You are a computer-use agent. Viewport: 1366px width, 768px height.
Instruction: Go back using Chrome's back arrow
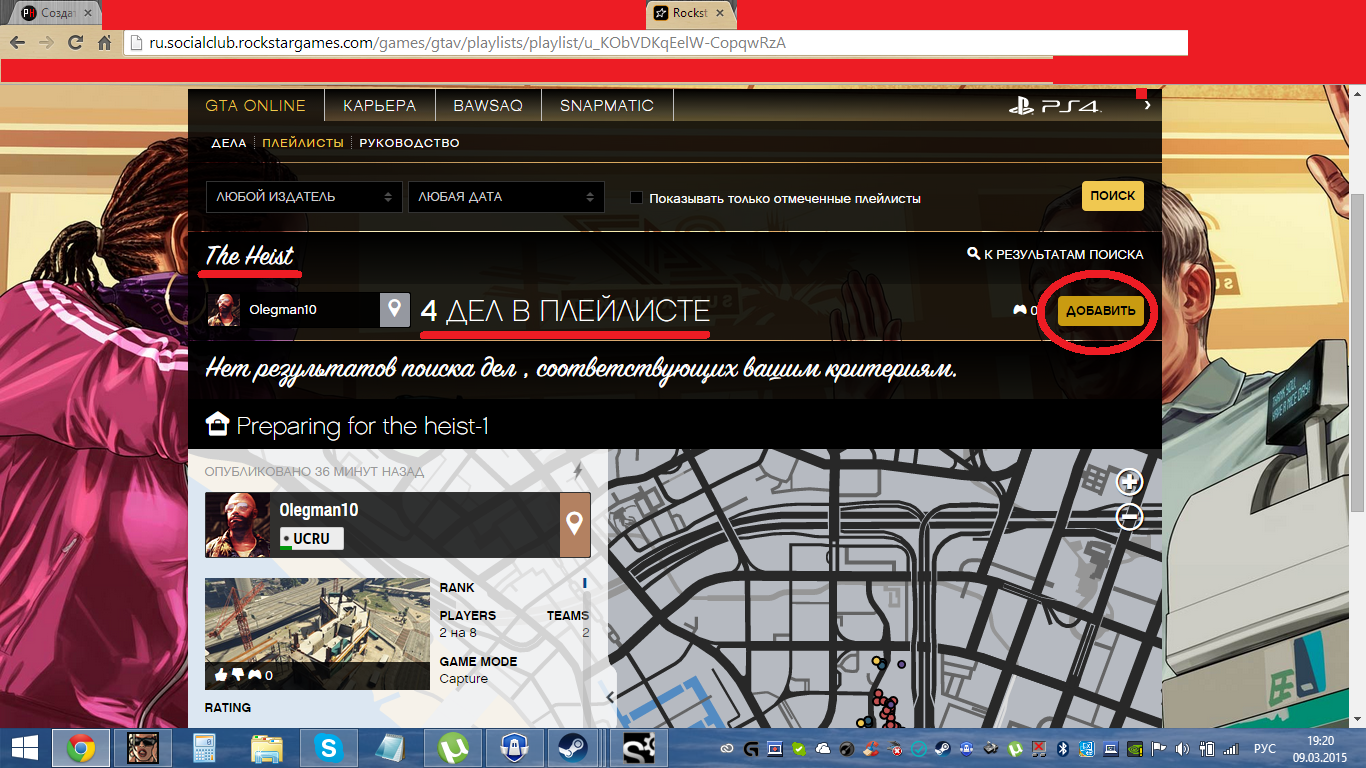[x=16, y=43]
